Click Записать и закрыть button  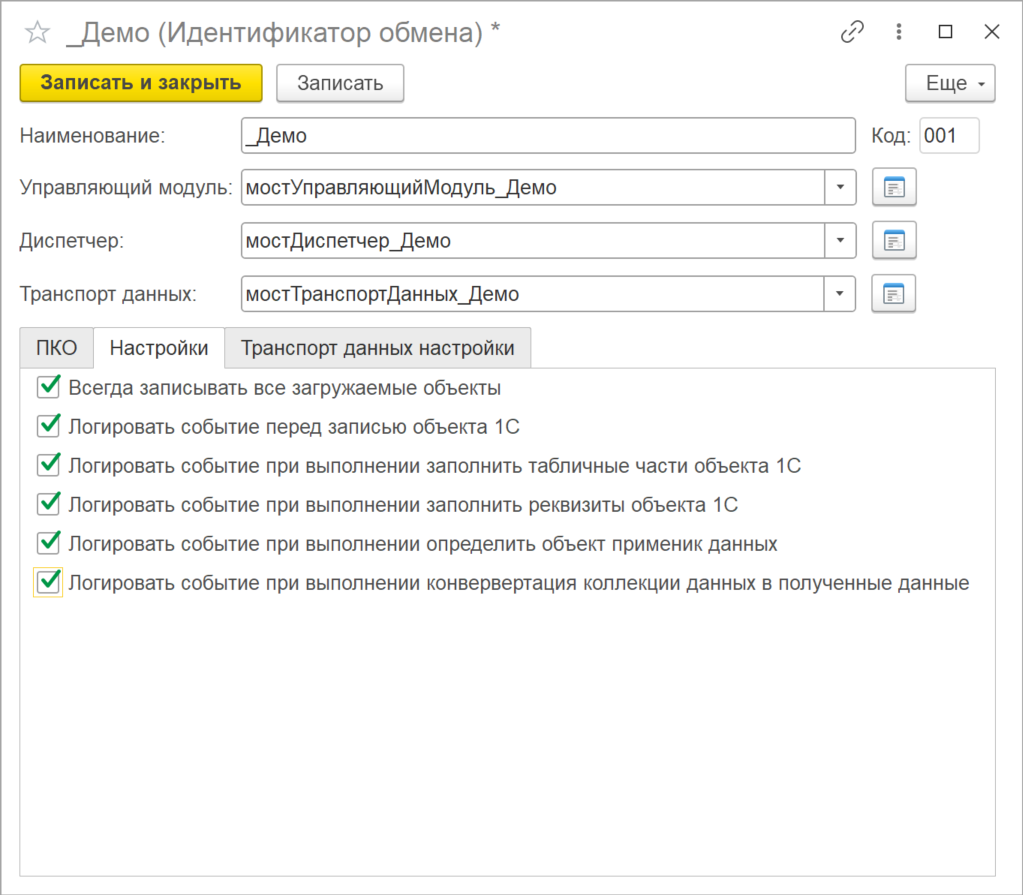click(x=141, y=83)
